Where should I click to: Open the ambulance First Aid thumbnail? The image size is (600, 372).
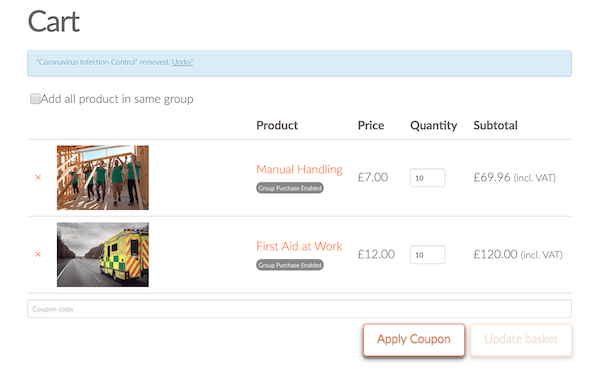pos(103,255)
